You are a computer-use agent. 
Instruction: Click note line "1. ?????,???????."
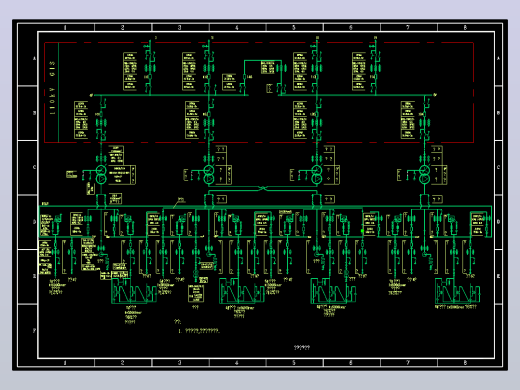199,331
